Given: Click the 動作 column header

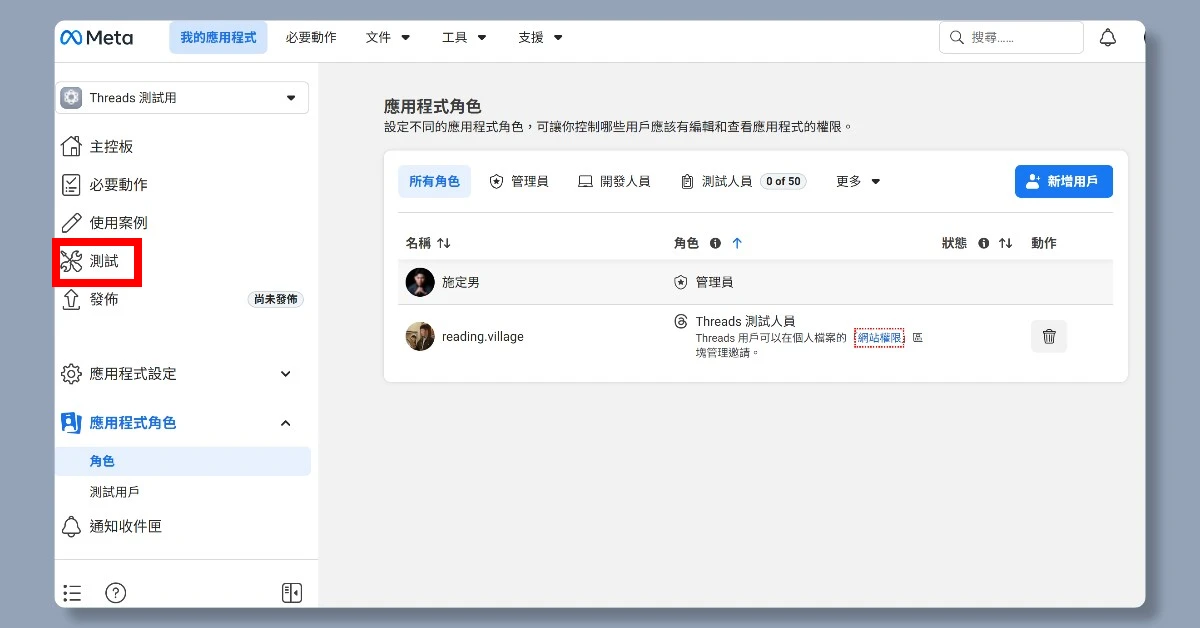Looking at the screenshot, I should (x=1044, y=243).
